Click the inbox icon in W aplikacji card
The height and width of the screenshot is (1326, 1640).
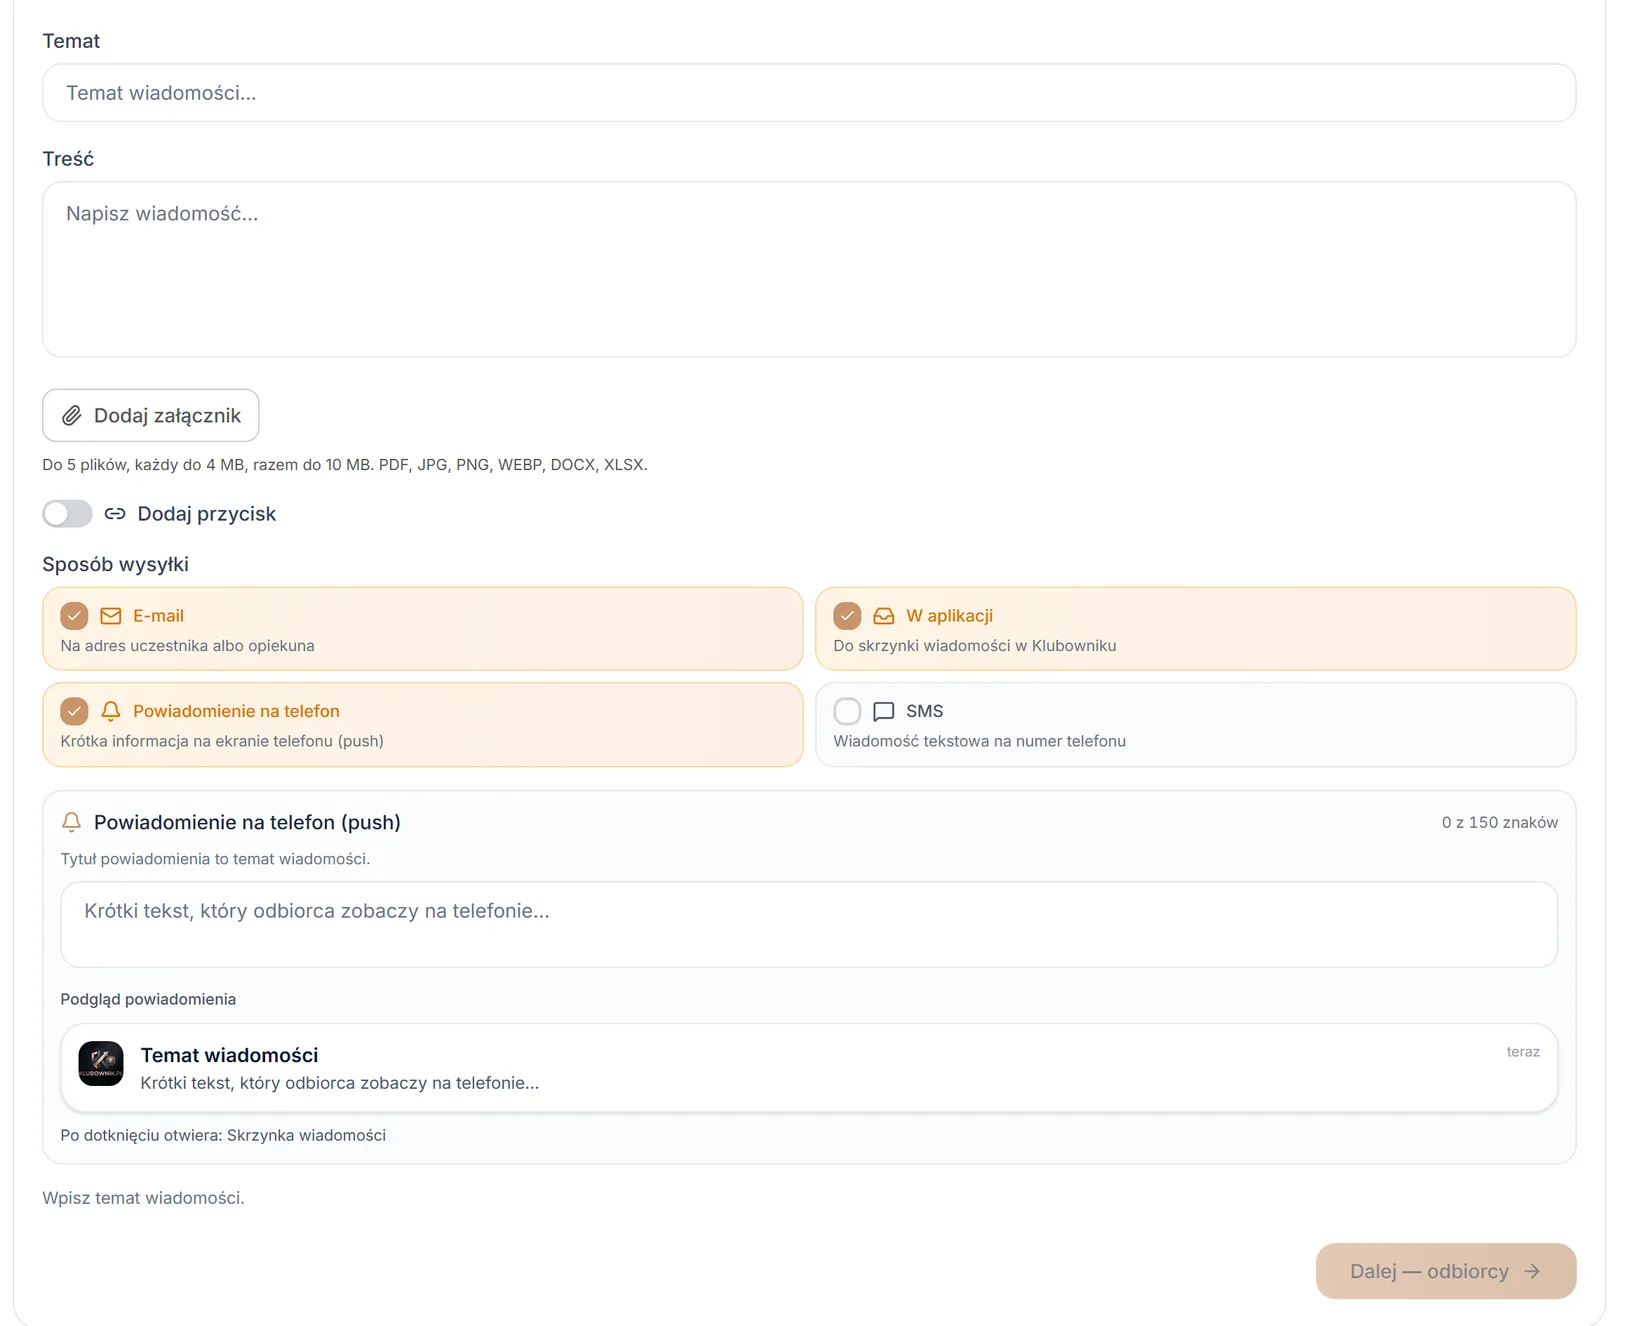tap(884, 616)
